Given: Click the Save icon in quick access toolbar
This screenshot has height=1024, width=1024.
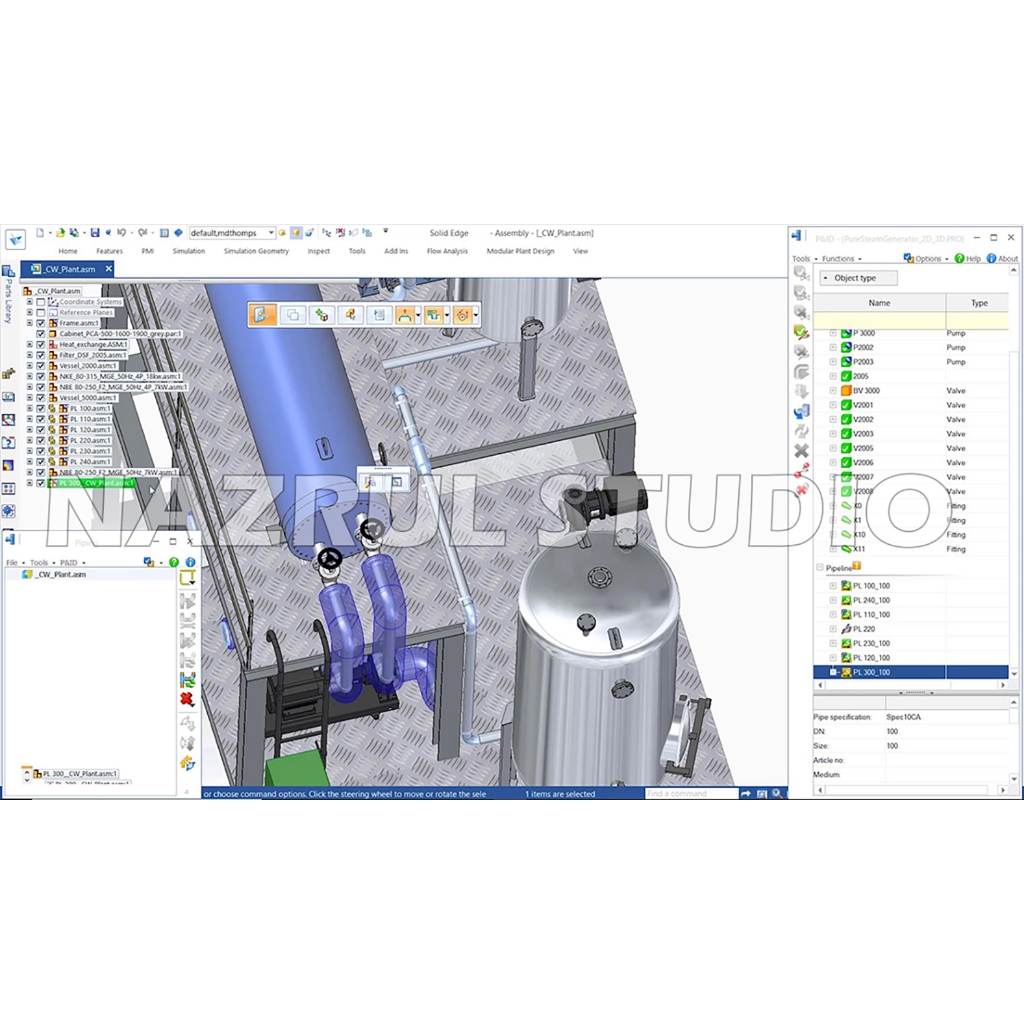Looking at the screenshot, I should click(95, 232).
